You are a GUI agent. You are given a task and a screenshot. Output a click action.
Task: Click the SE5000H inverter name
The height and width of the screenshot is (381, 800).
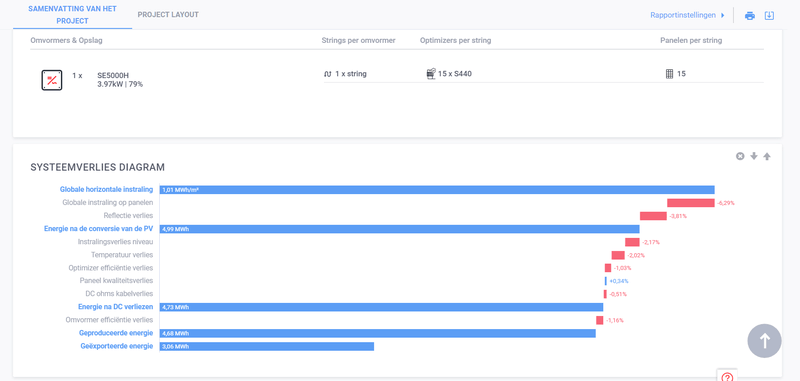click(x=113, y=75)
